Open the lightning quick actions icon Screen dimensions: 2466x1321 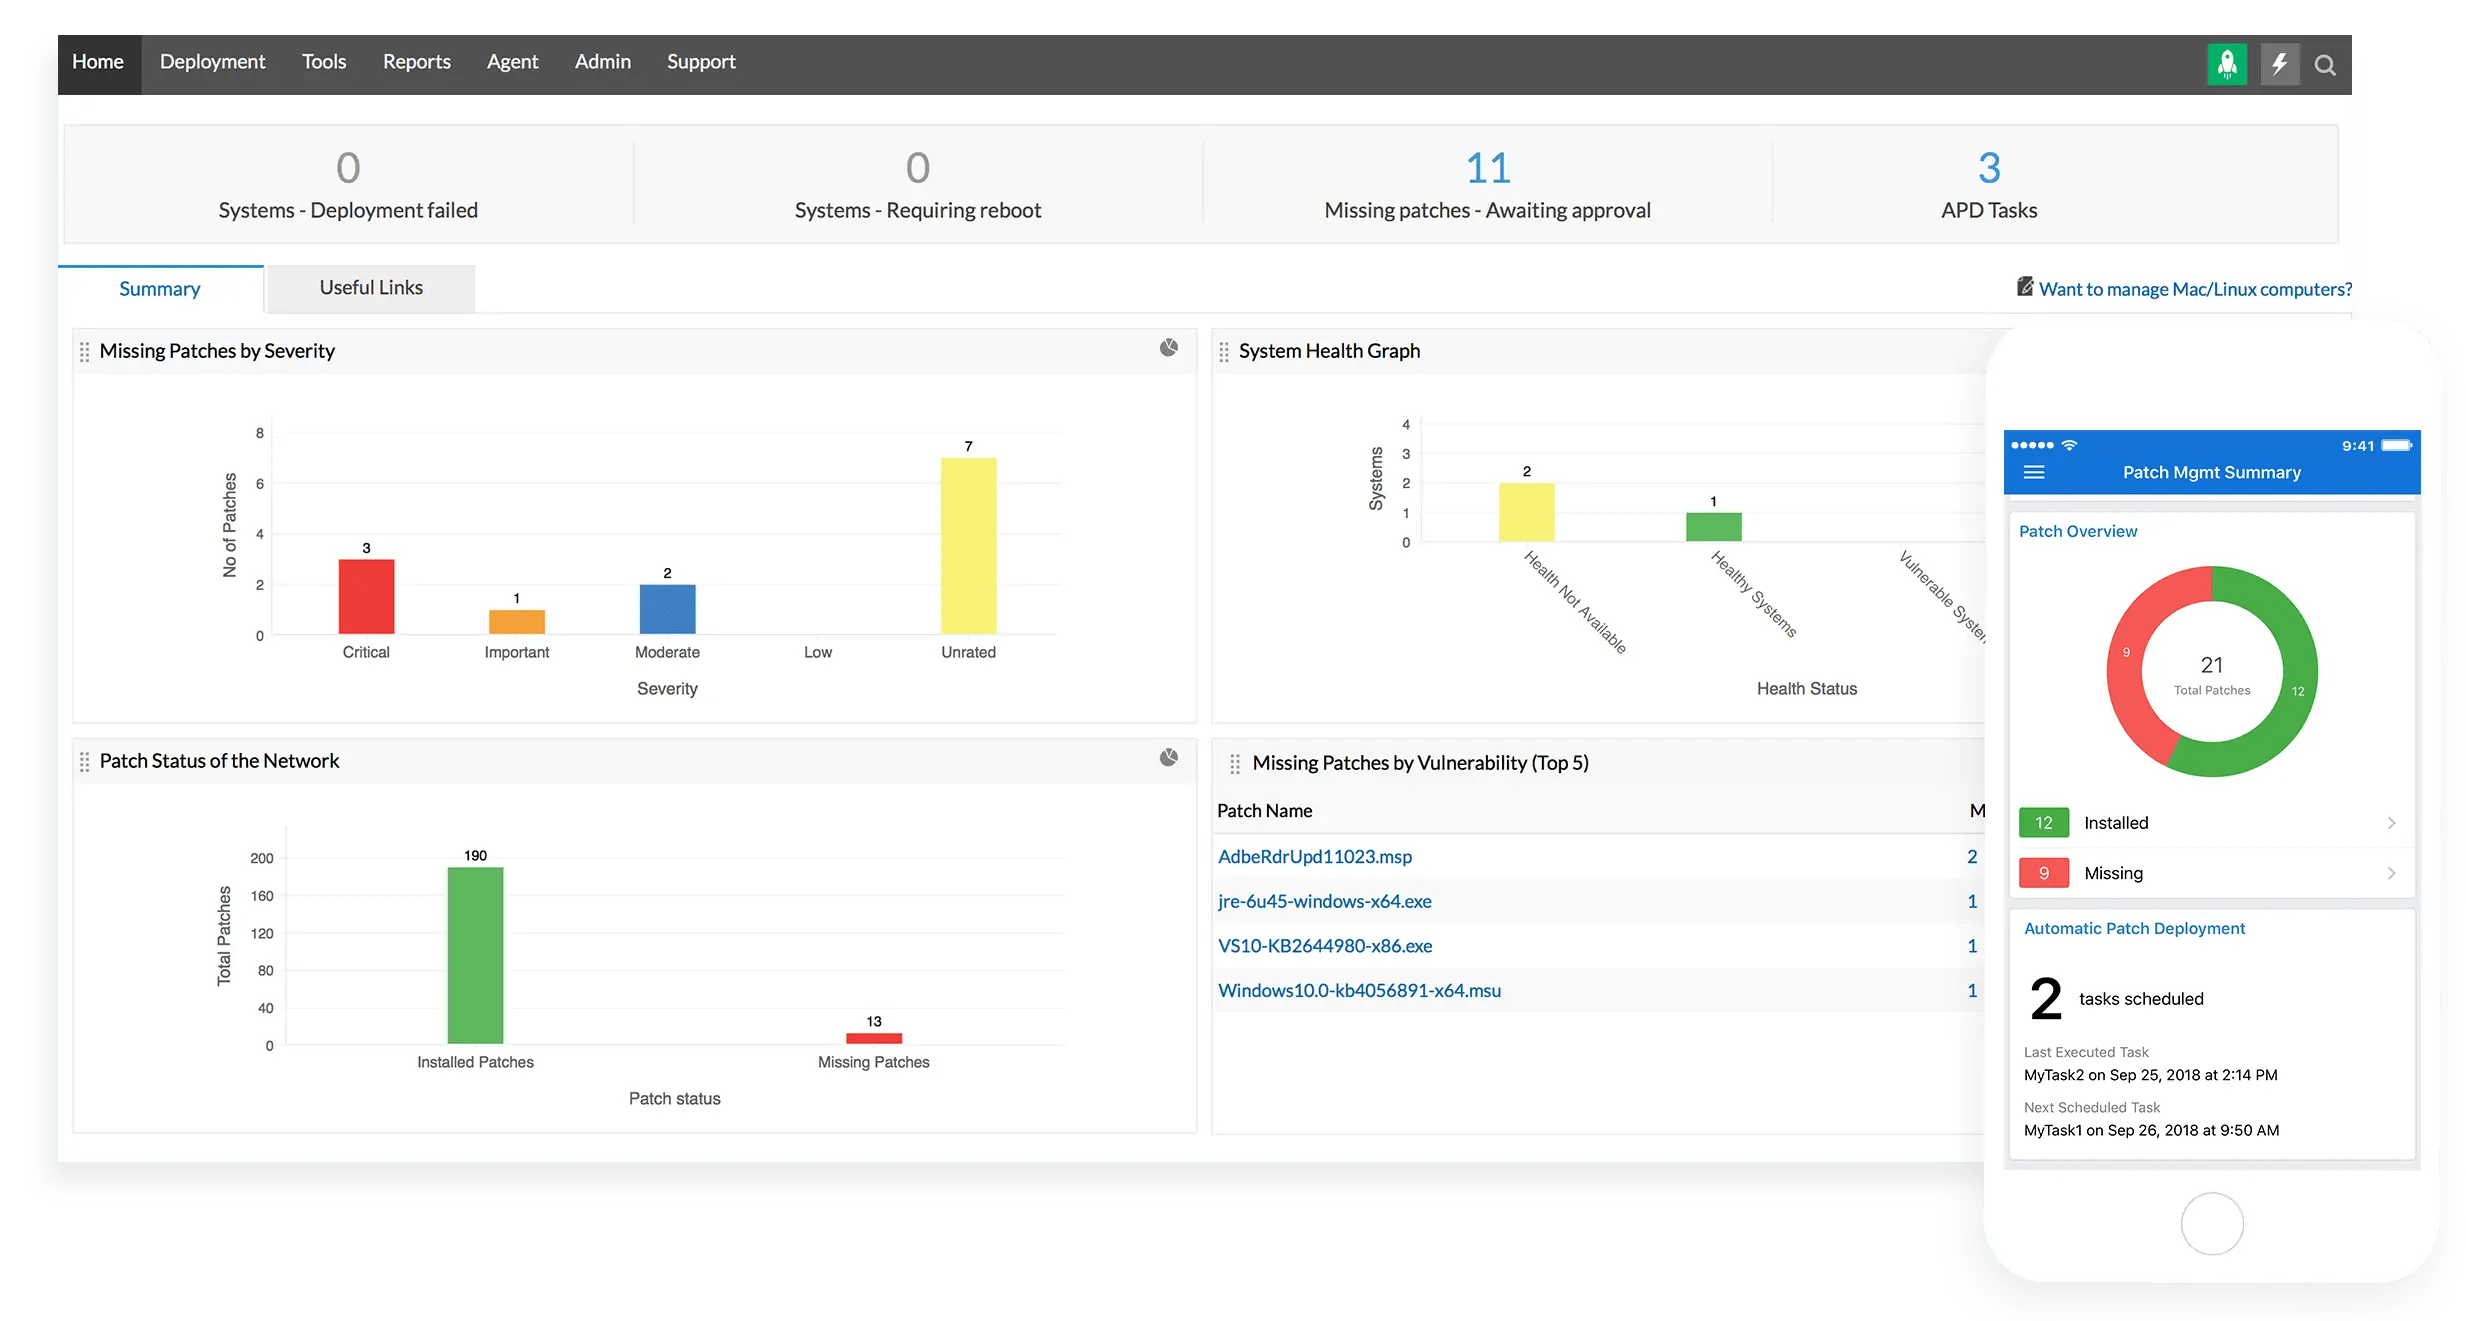(2280, 63)
